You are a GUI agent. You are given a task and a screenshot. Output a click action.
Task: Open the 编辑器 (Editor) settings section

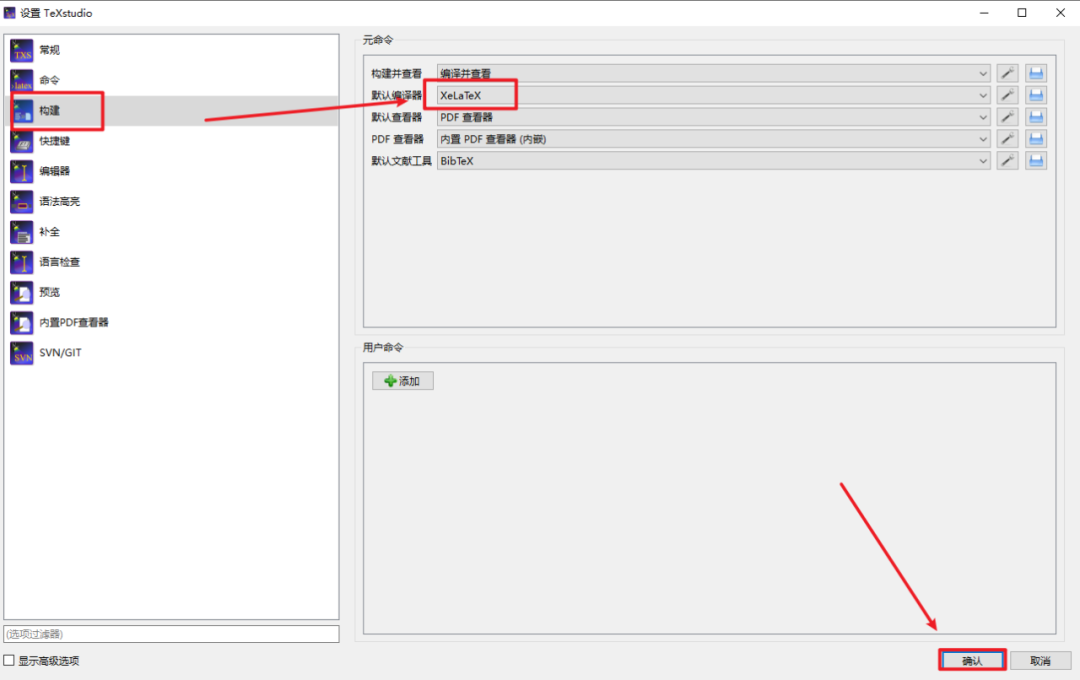point(54,171)
